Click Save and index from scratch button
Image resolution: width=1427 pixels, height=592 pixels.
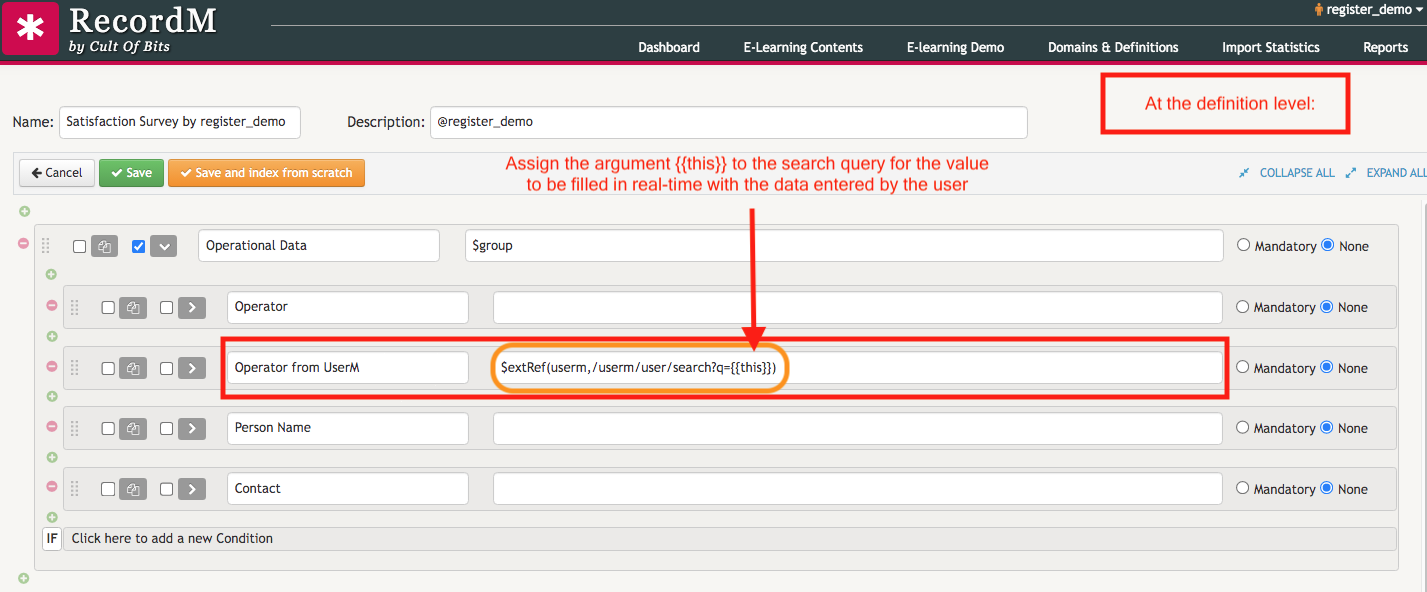[266, 173]
